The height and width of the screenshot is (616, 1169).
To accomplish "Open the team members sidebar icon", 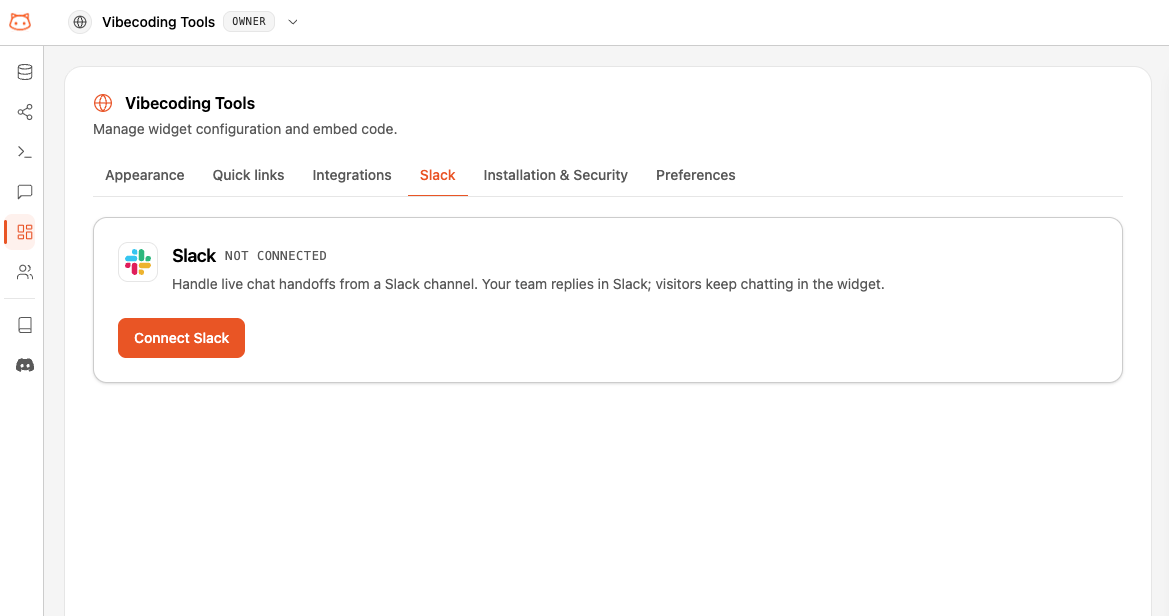I will [x=25, y=272].
